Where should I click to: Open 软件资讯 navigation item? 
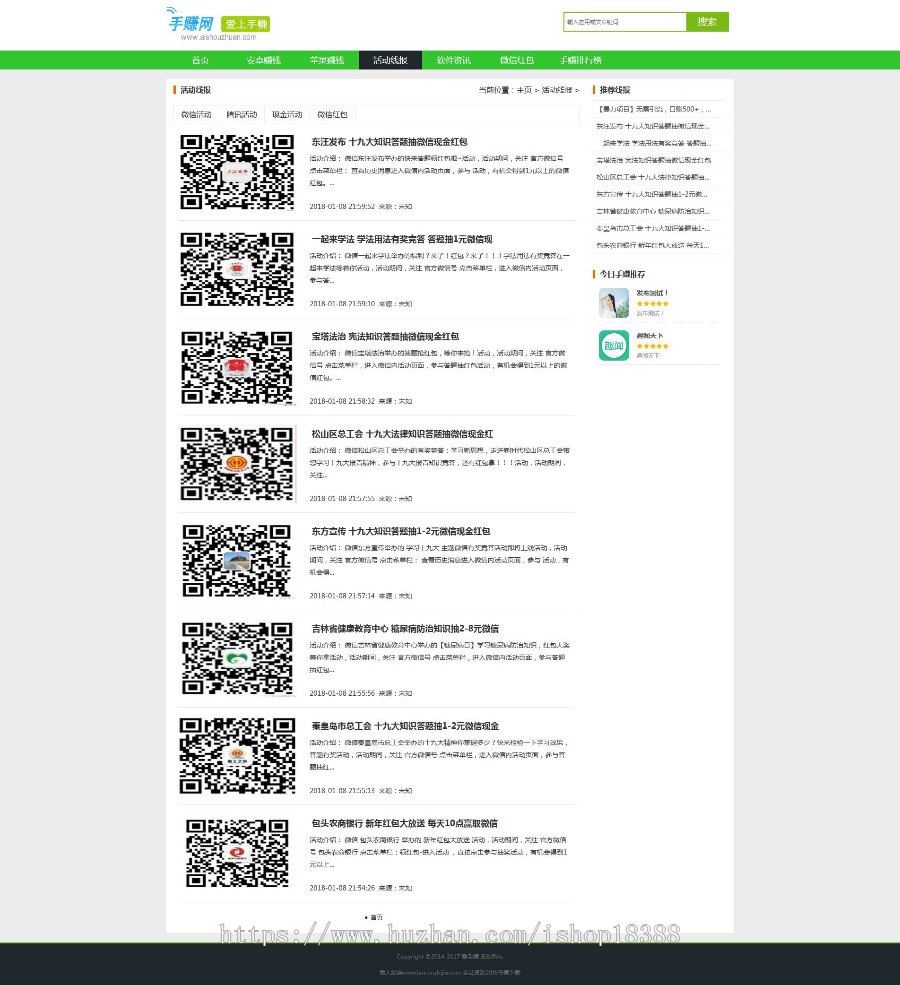click(453, 60)
